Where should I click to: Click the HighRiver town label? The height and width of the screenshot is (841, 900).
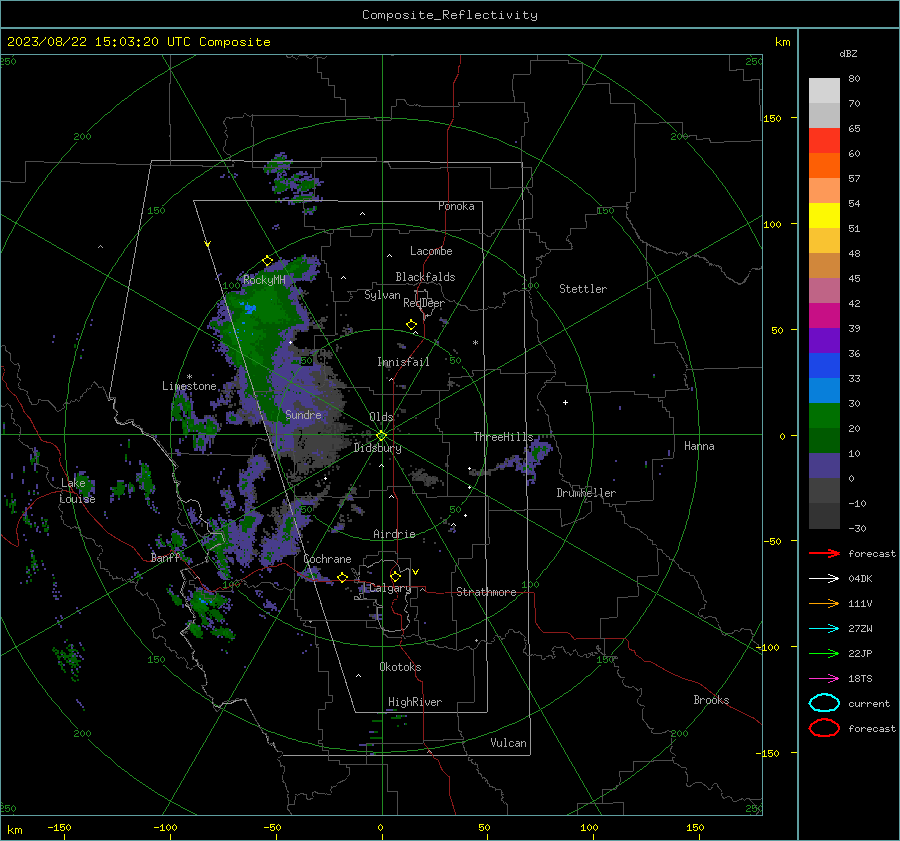(415, 702)
